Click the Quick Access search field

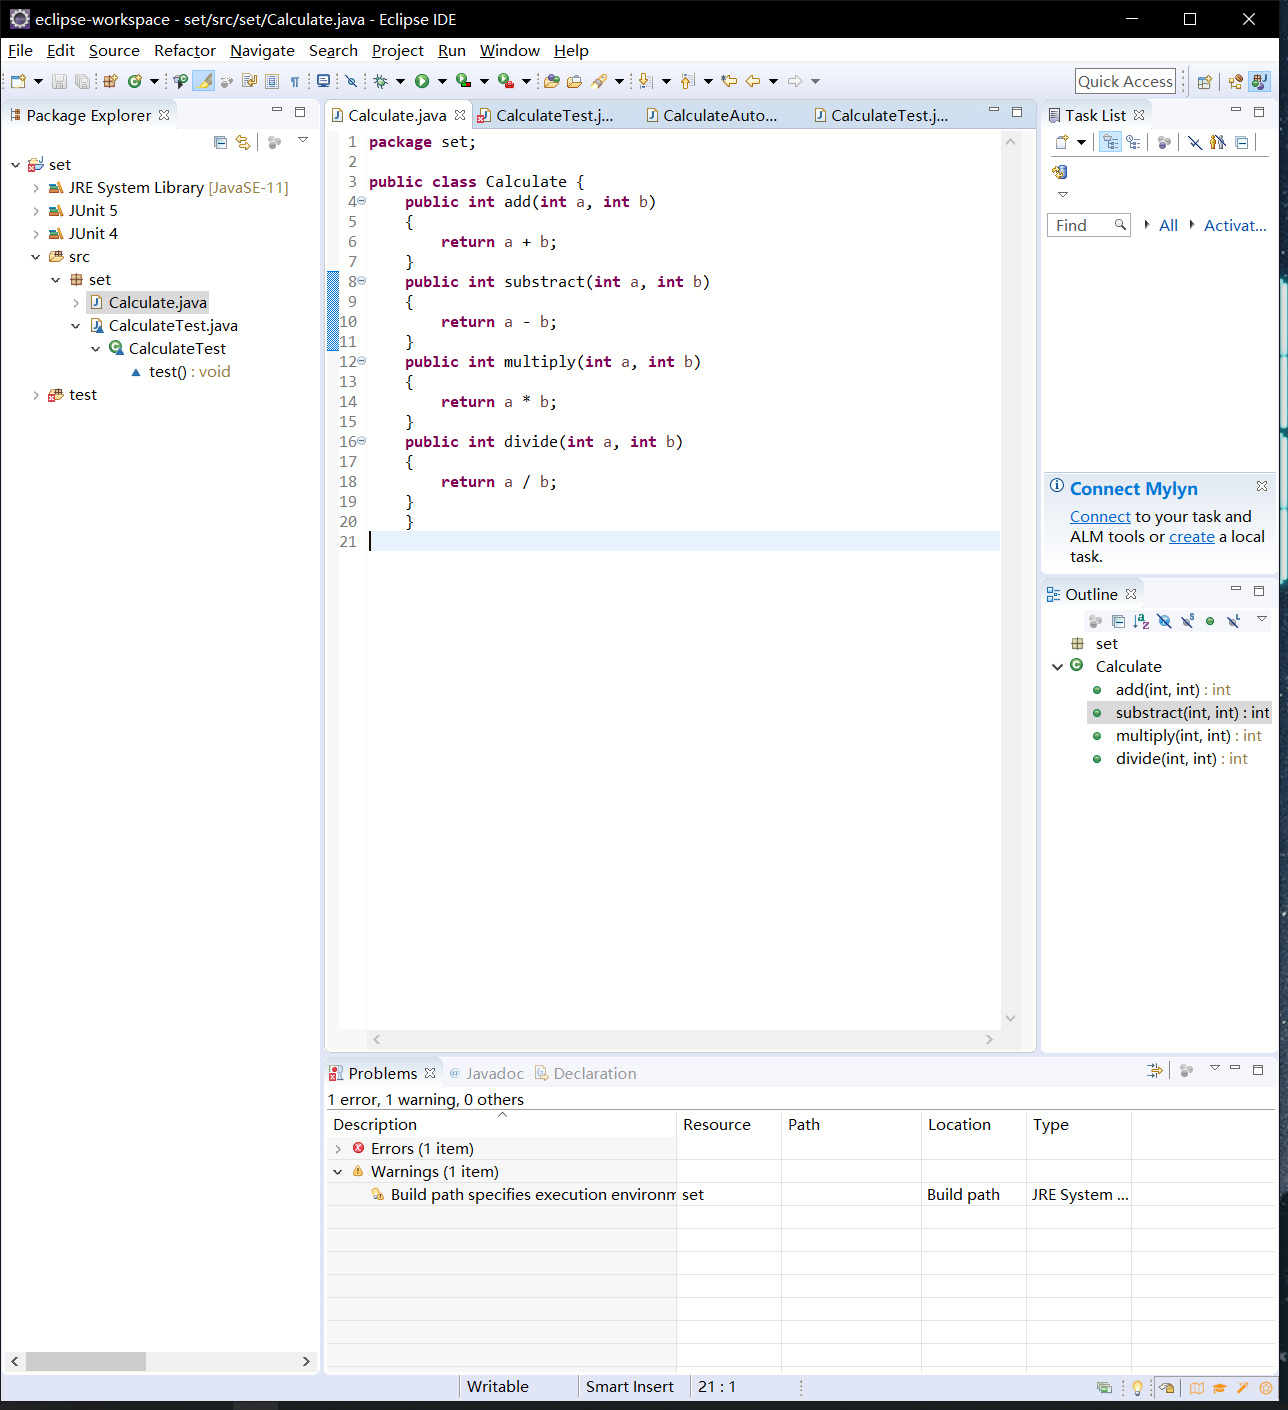point(1125,82)
